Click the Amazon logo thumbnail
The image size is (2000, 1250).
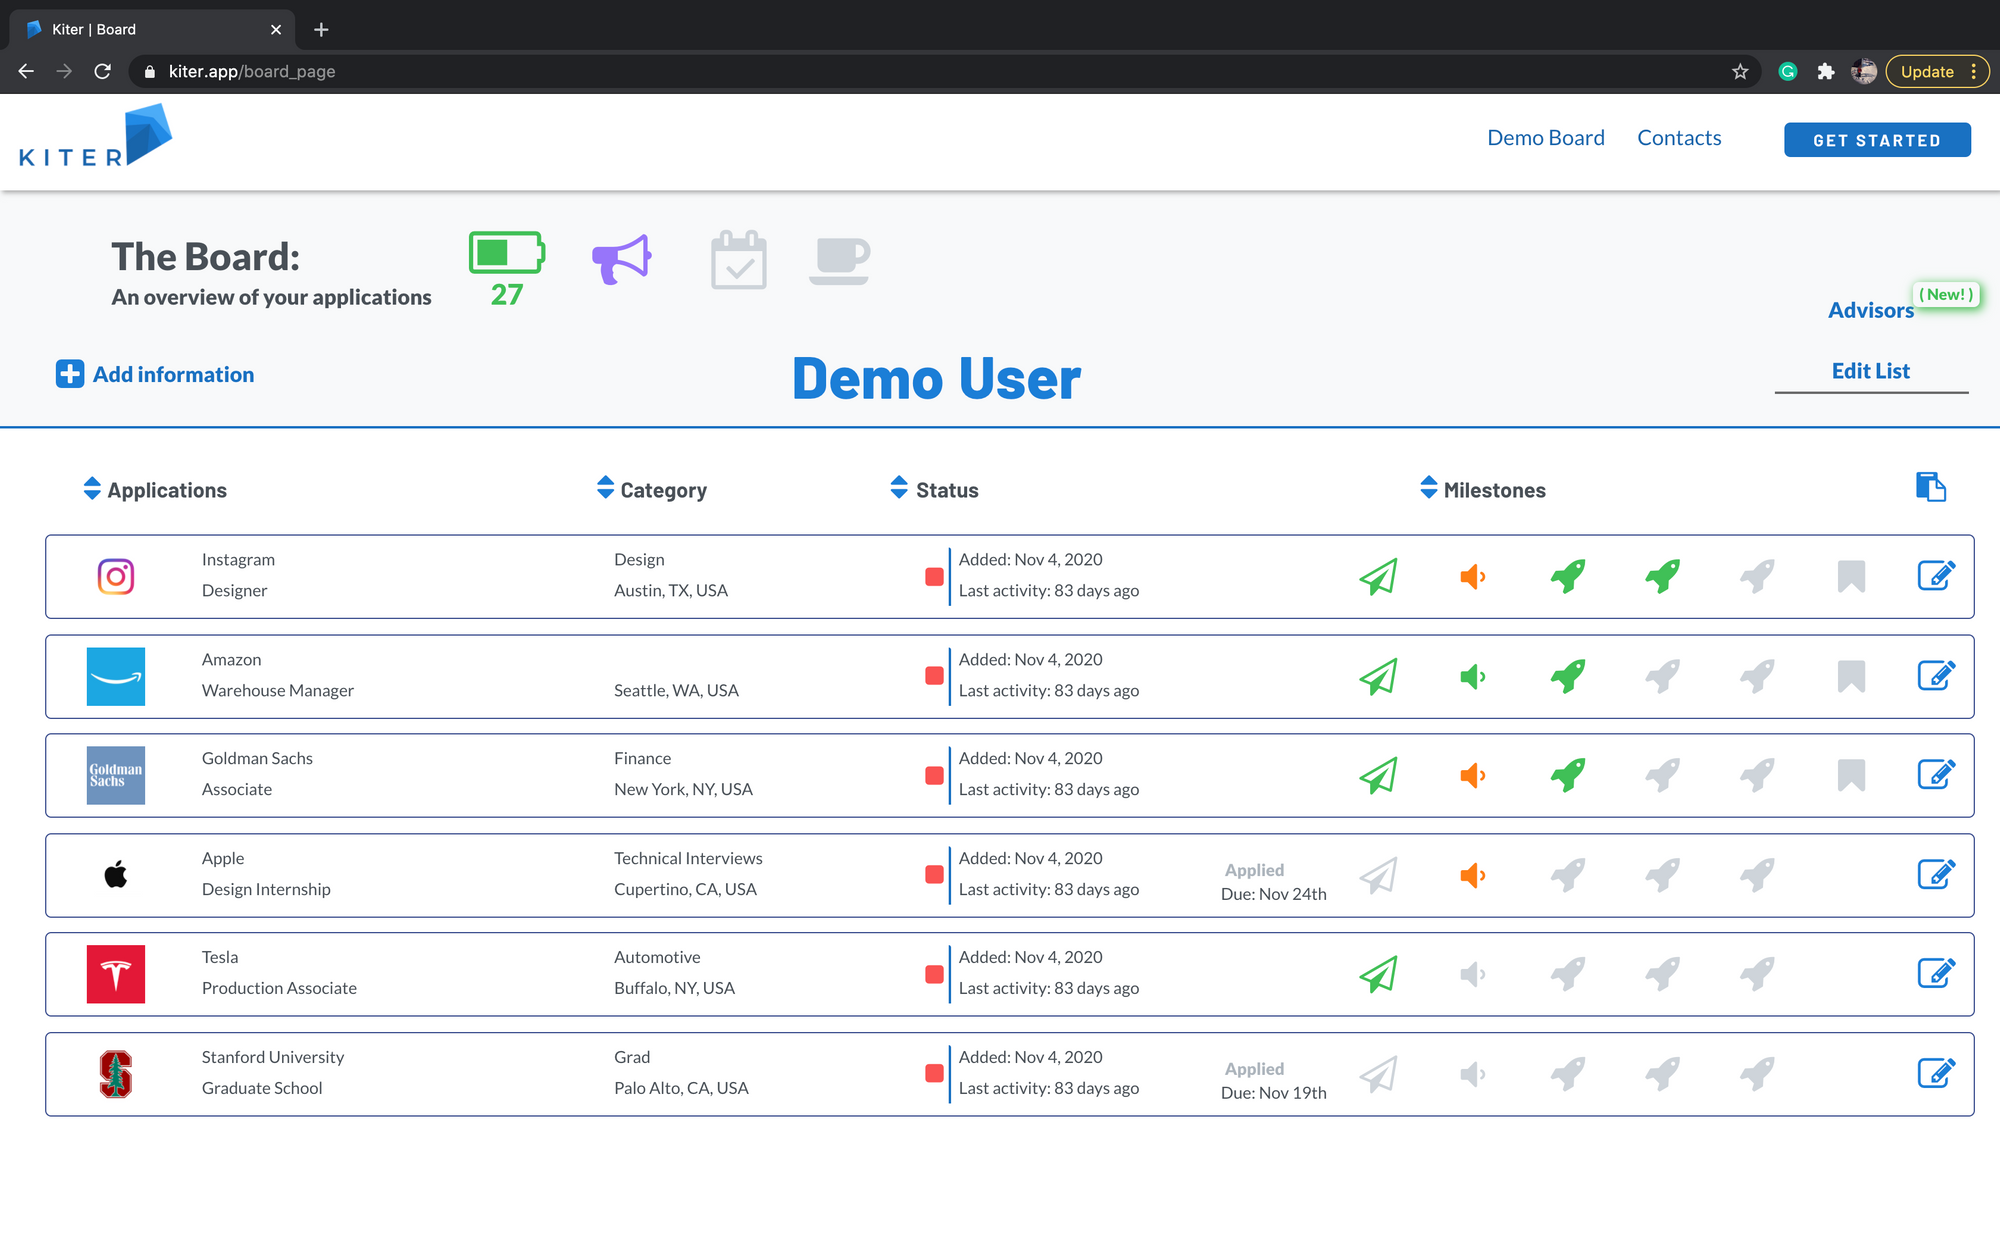click(x=116, y=676)
